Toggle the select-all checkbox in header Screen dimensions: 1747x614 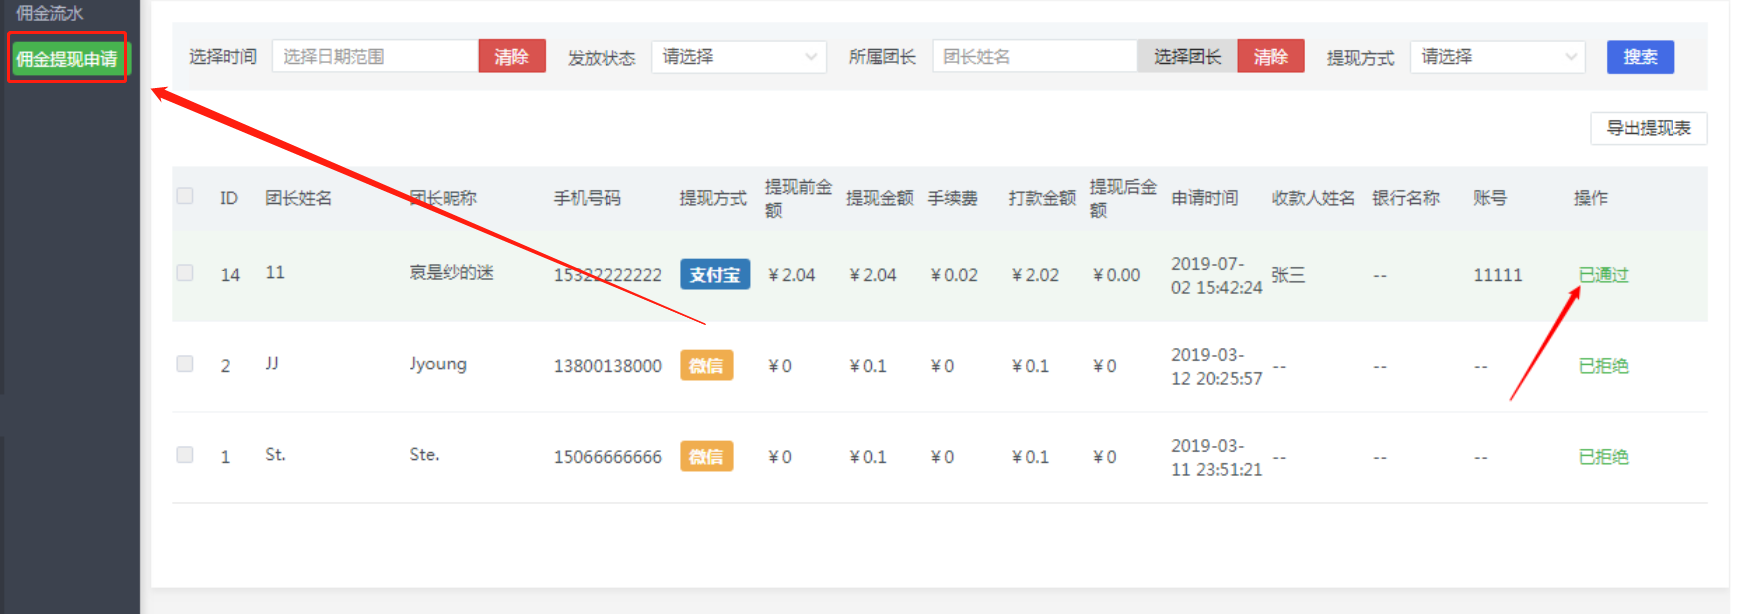(x=185, y=196)
